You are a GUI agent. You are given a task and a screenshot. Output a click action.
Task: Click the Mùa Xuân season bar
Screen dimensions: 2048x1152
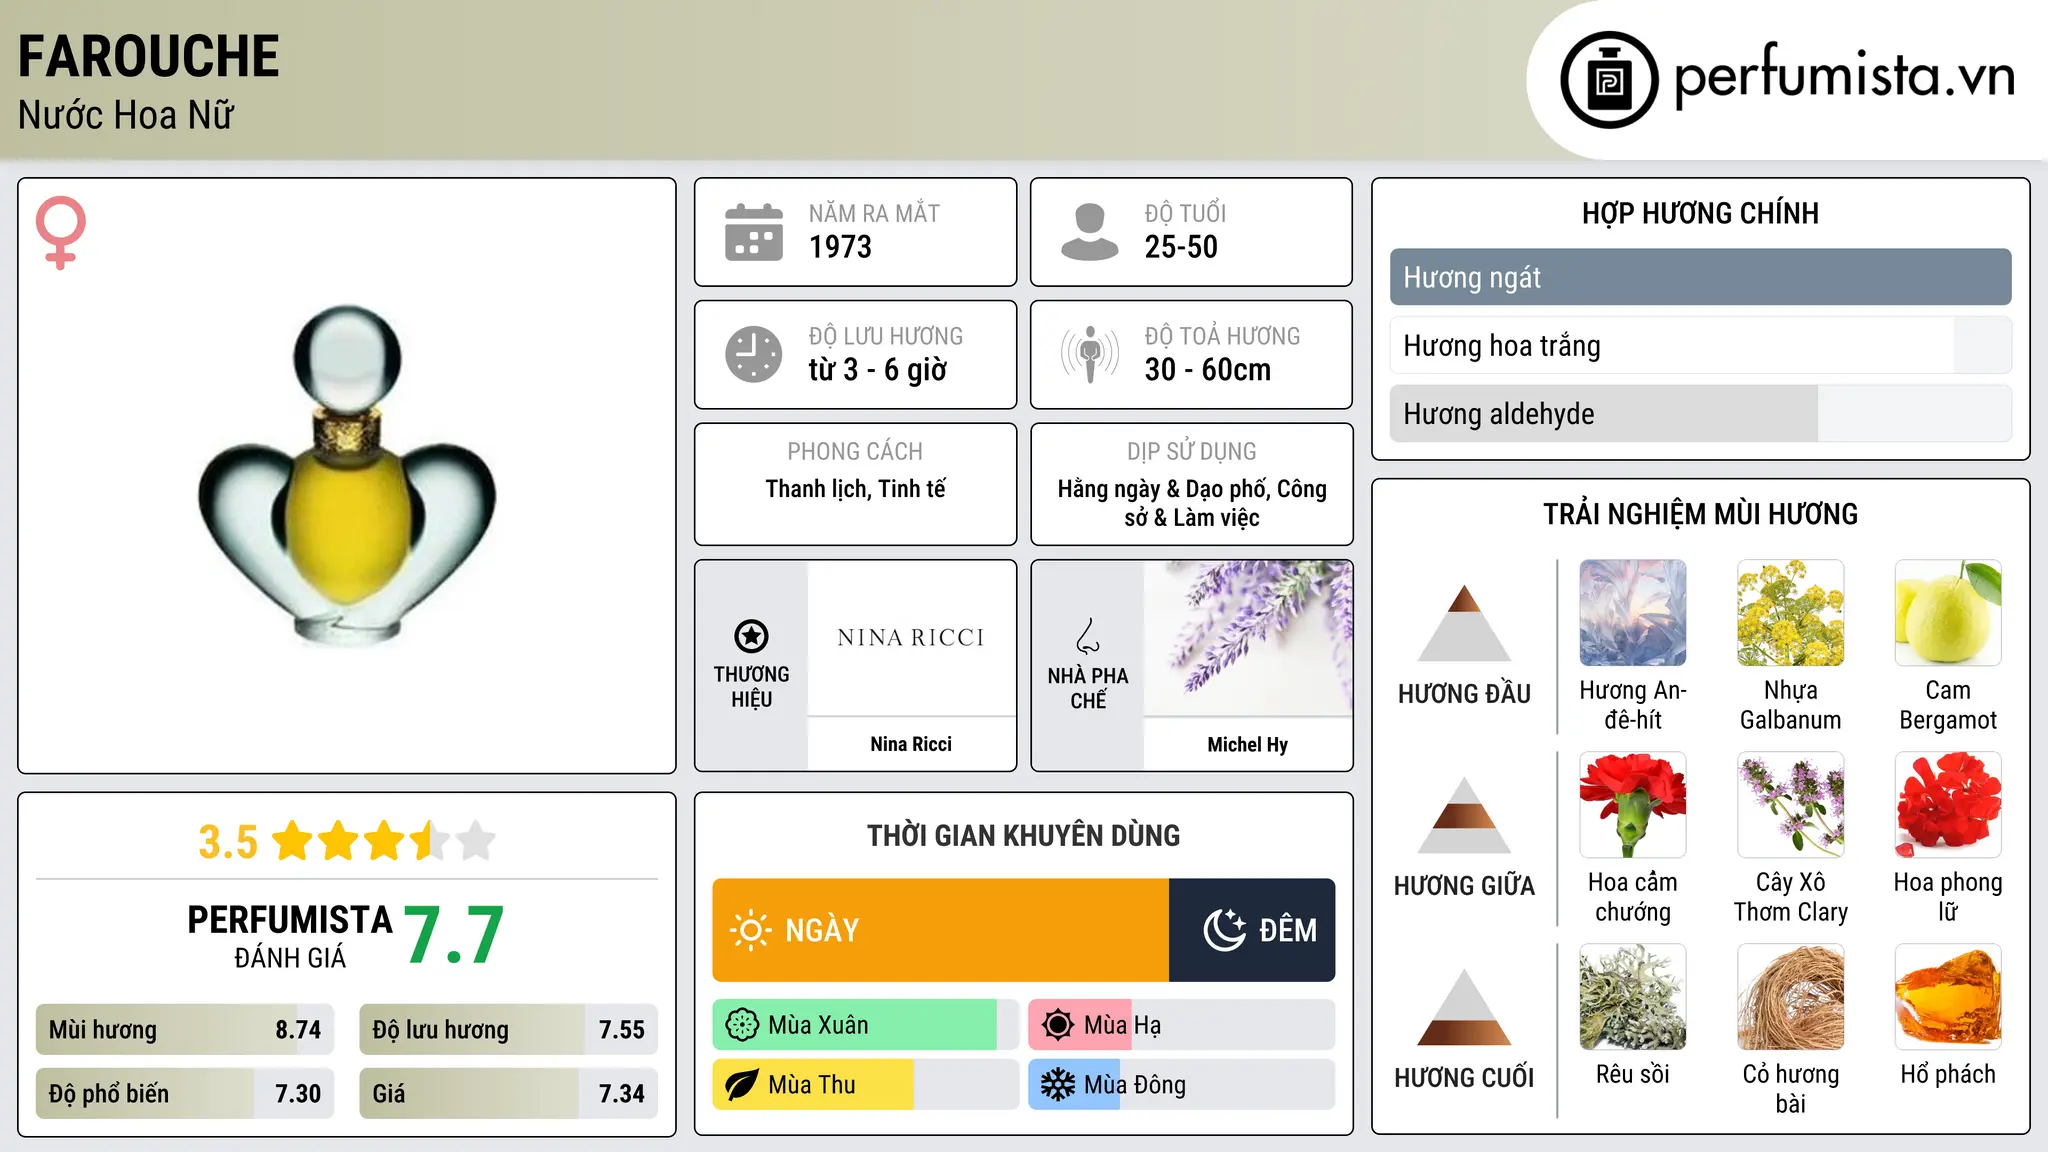pyautogui.click(x=866, y=1025)
